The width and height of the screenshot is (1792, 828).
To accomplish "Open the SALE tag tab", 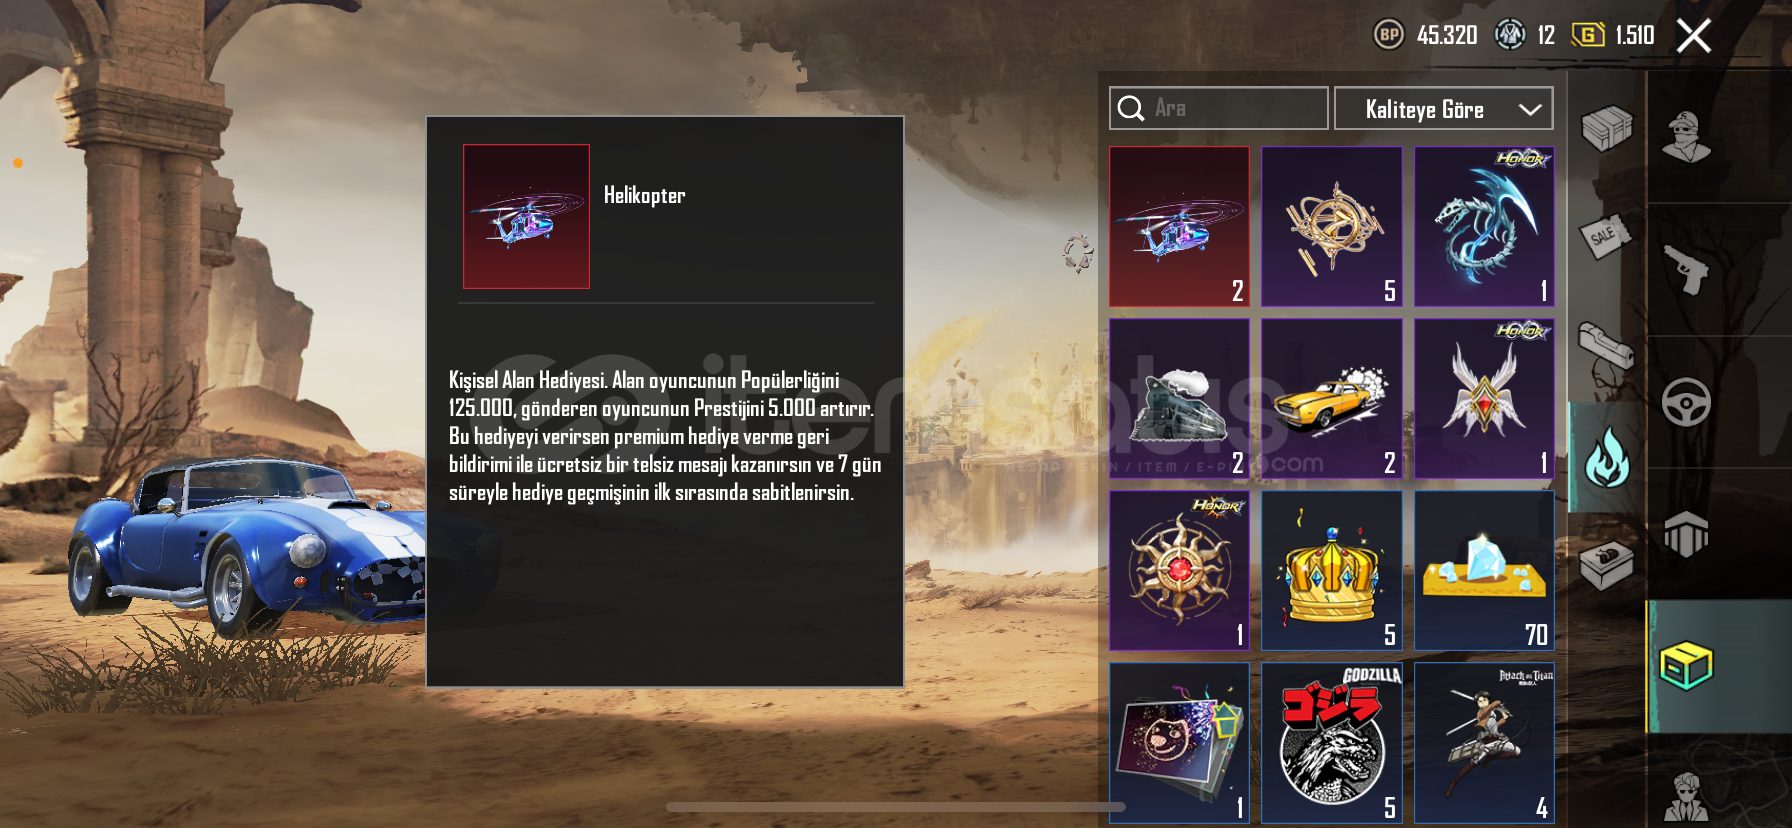I will tap(1605, 237).
